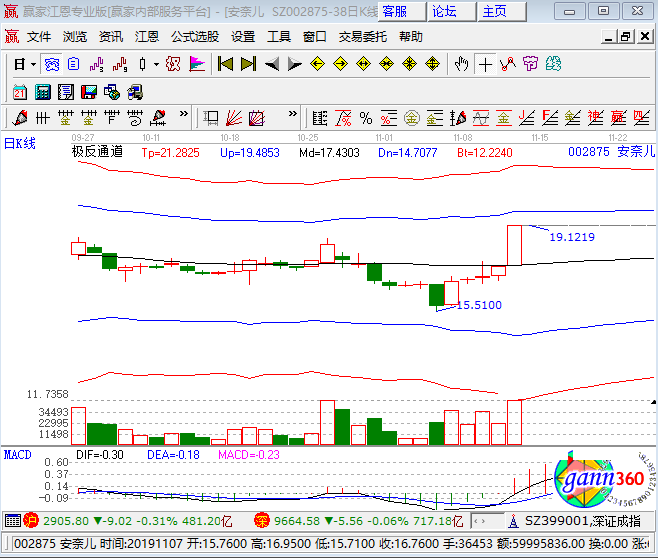Click the F trend line icon
658x558 pixels.
550,118
